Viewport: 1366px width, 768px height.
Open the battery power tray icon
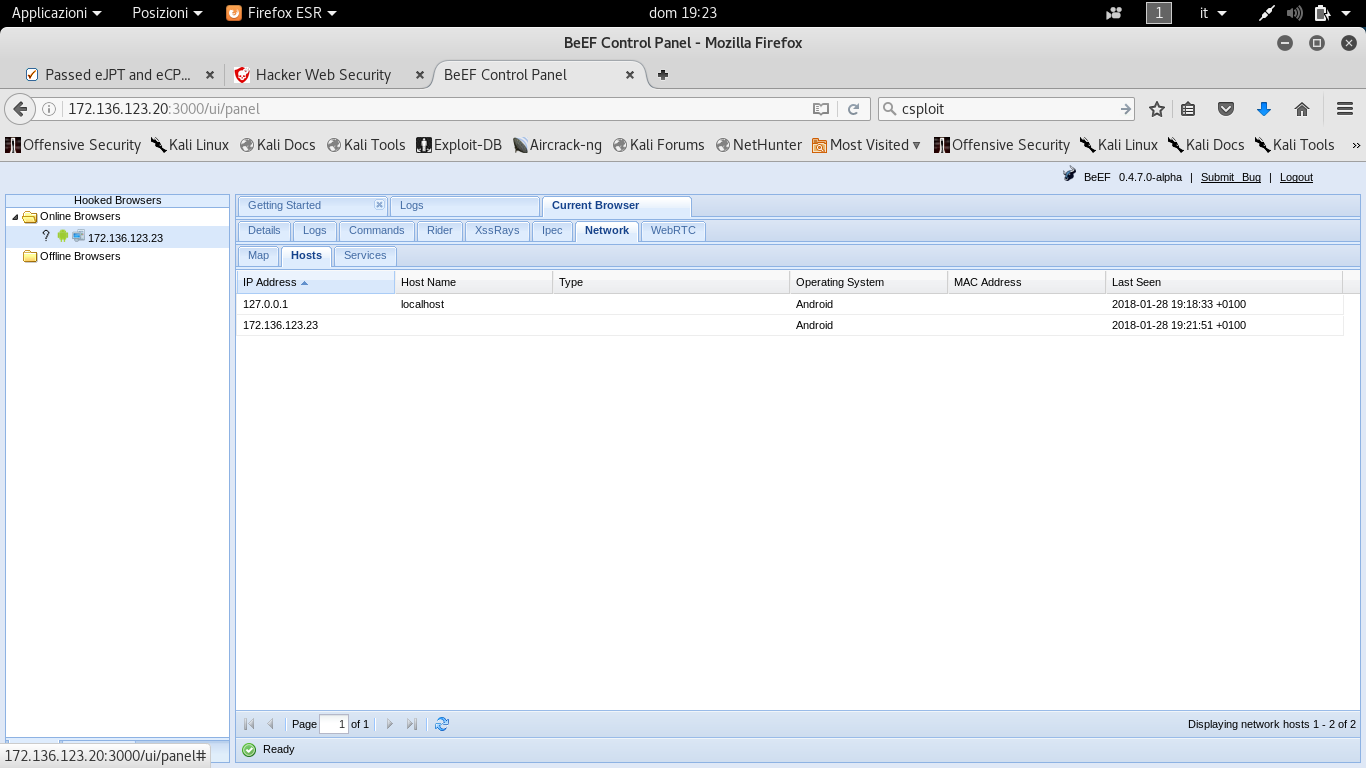point(1322,13)
